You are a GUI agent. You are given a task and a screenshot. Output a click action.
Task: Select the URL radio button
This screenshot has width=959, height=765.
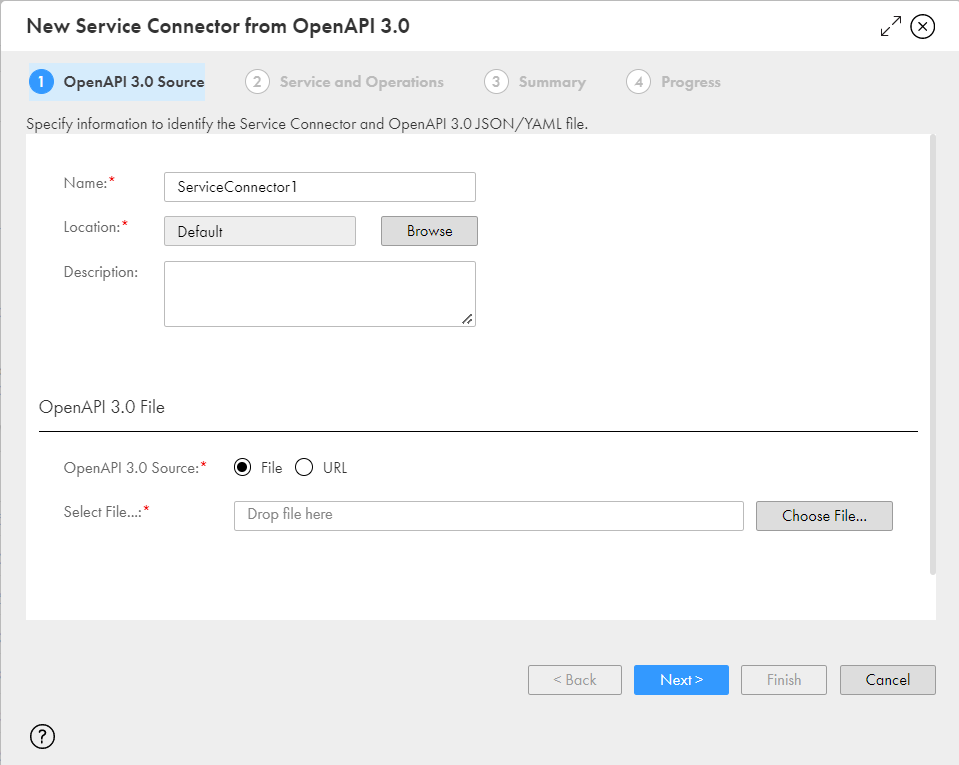point(304,467)
